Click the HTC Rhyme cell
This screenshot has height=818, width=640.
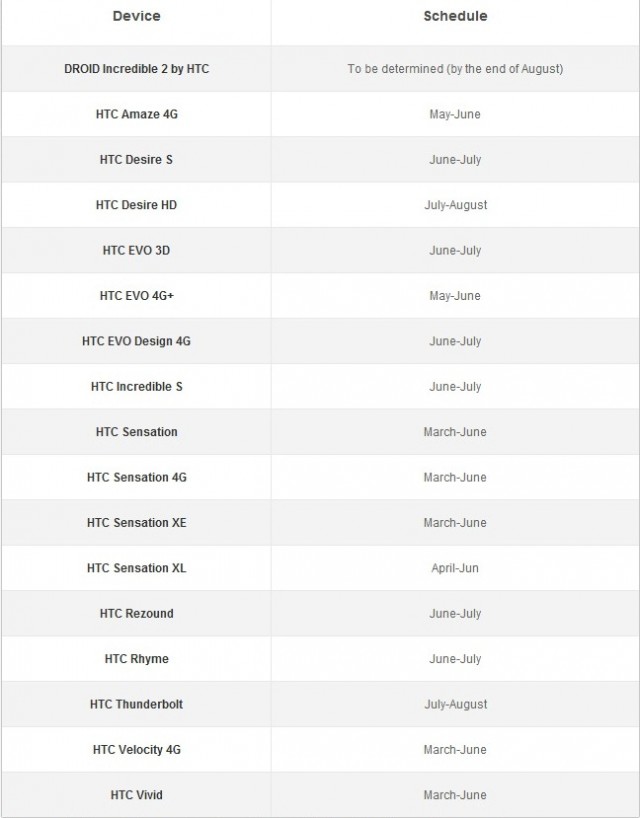tap(137, 659)
